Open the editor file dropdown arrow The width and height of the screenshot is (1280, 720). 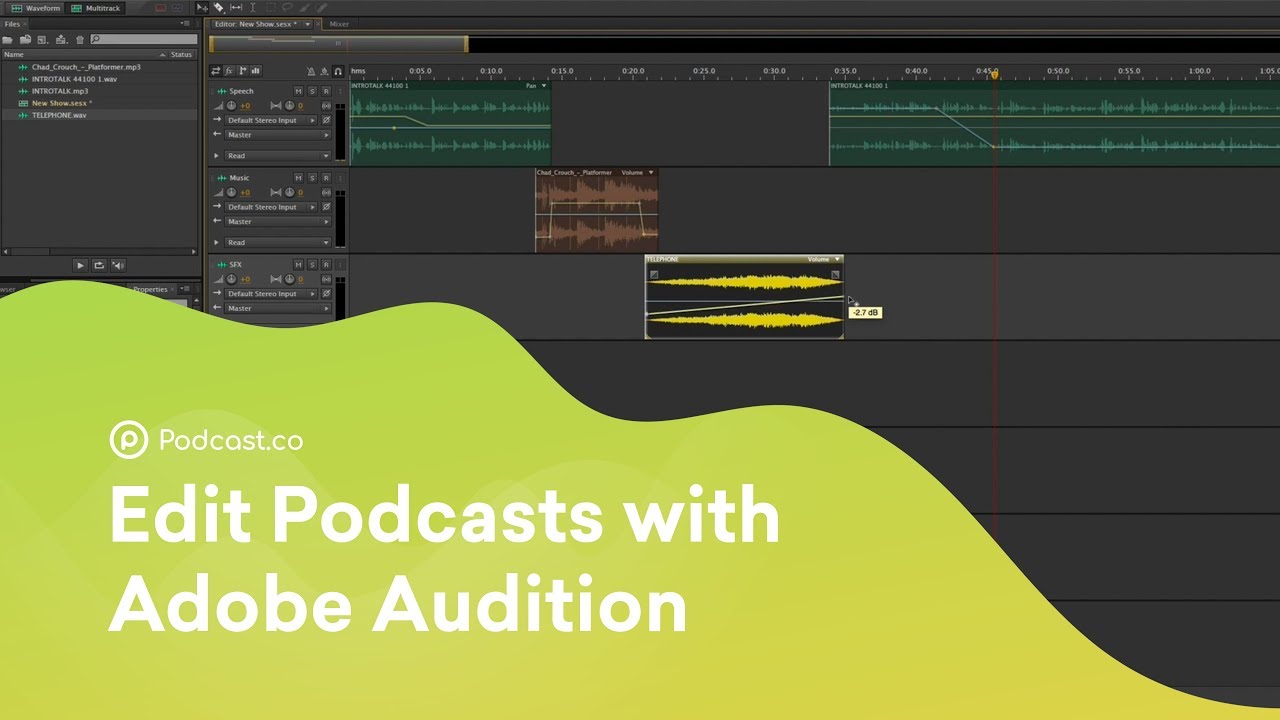tap(309, 24)
